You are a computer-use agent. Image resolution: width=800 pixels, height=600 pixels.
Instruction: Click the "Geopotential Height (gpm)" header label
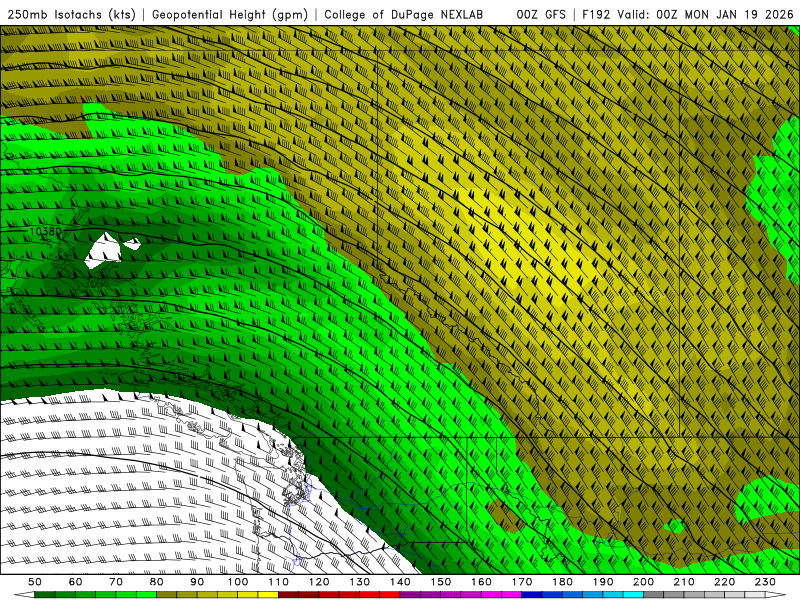230,15
